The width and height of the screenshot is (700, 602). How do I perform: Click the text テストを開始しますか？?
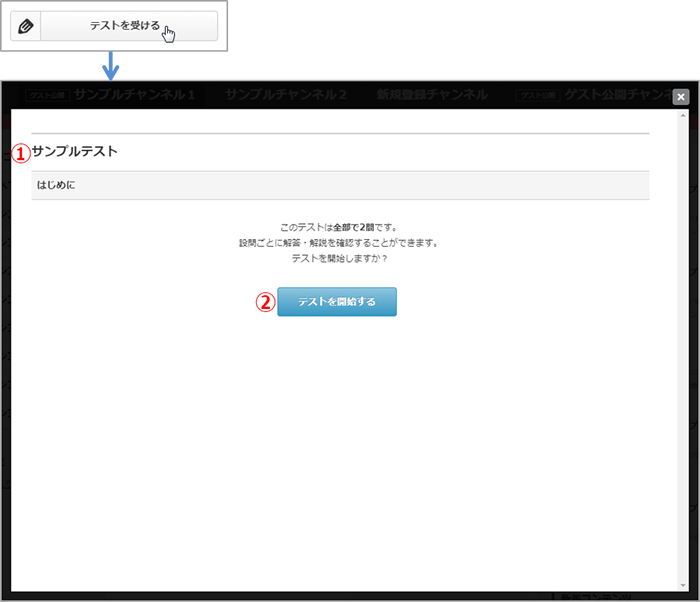click(339, 258)
